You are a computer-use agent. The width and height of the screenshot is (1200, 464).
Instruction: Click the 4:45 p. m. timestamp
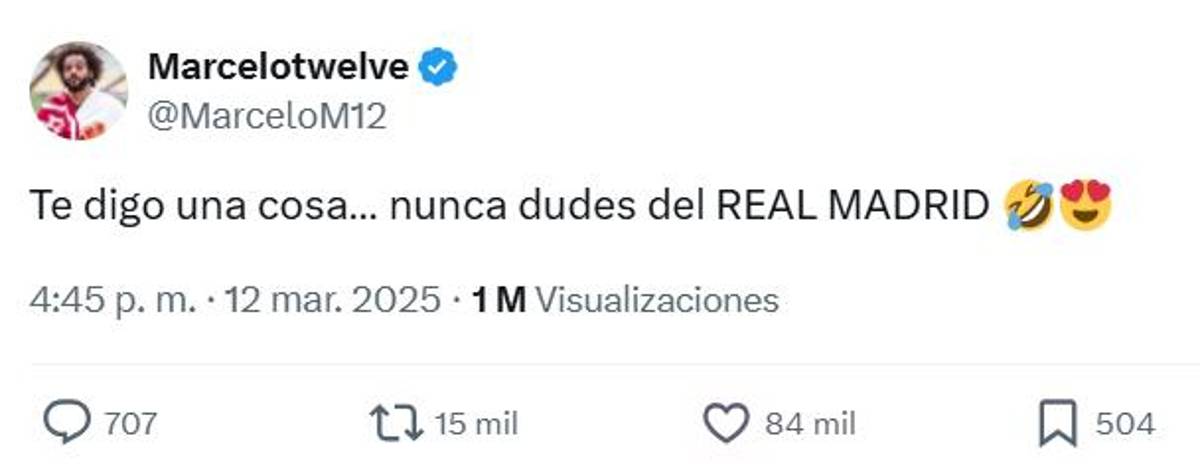click(x=112, y=300)
